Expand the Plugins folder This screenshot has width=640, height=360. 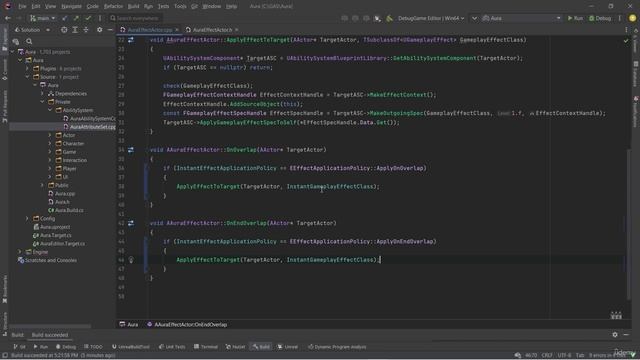click(27, 69)
